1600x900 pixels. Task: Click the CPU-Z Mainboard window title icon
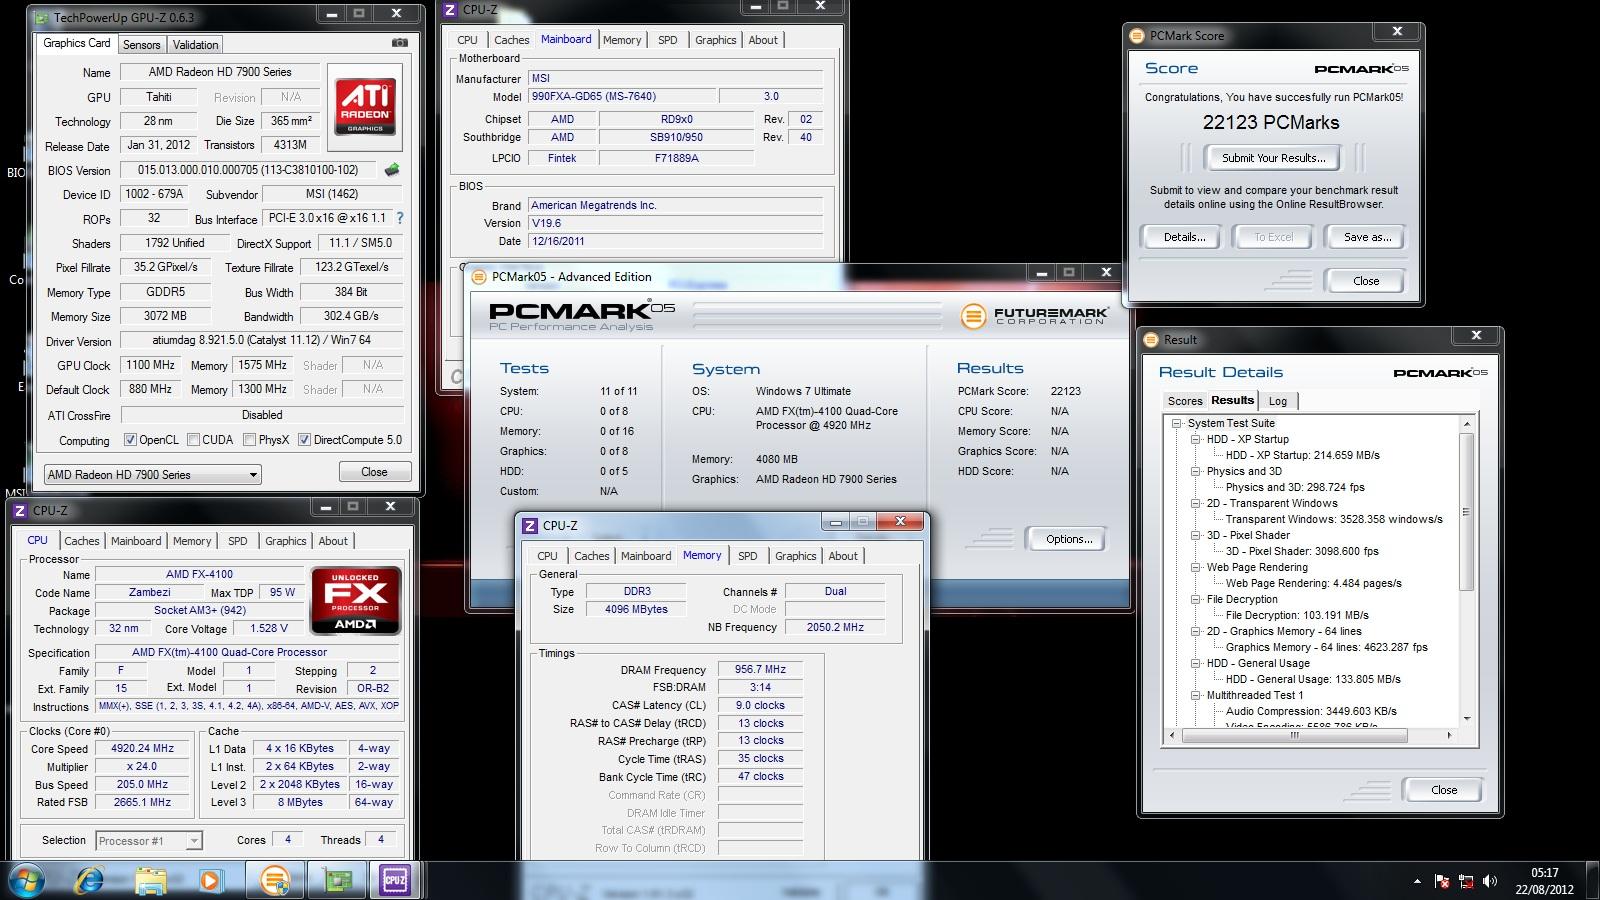tap(450, 9)
